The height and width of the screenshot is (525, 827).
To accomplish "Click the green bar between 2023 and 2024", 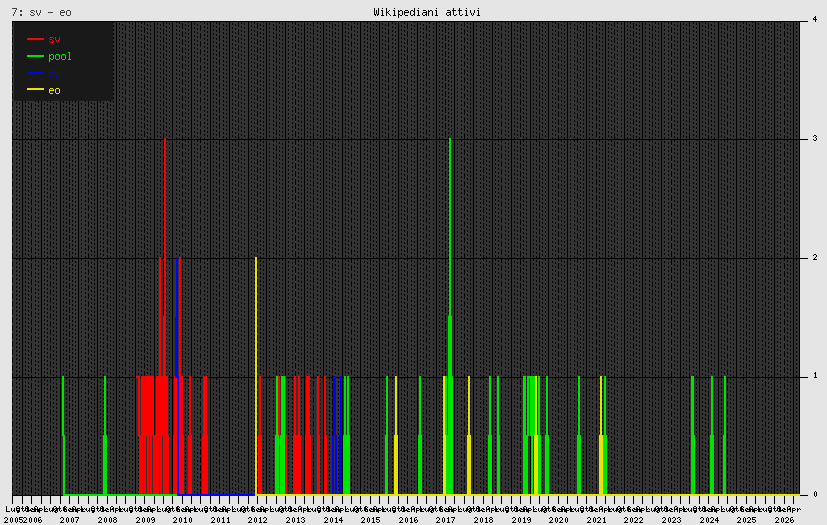I will pyautogui.click(x=693, y=436).
